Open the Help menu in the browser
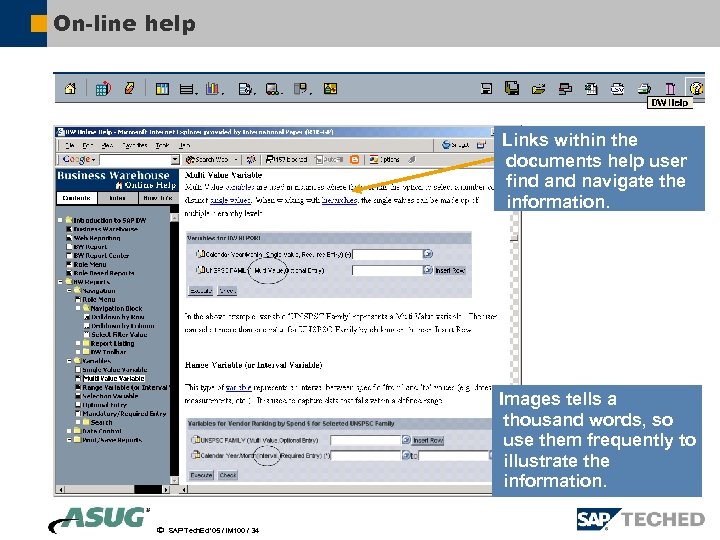This screenshot has width=720, height=540. pyautogui.click(x=184, y=145)
